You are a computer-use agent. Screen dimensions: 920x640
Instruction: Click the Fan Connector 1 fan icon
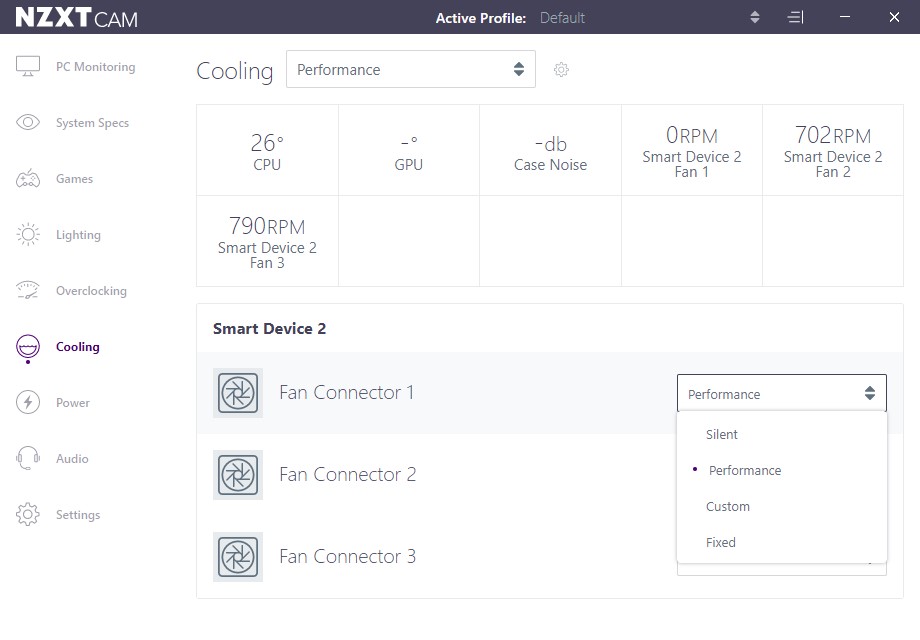pos(238,392)
